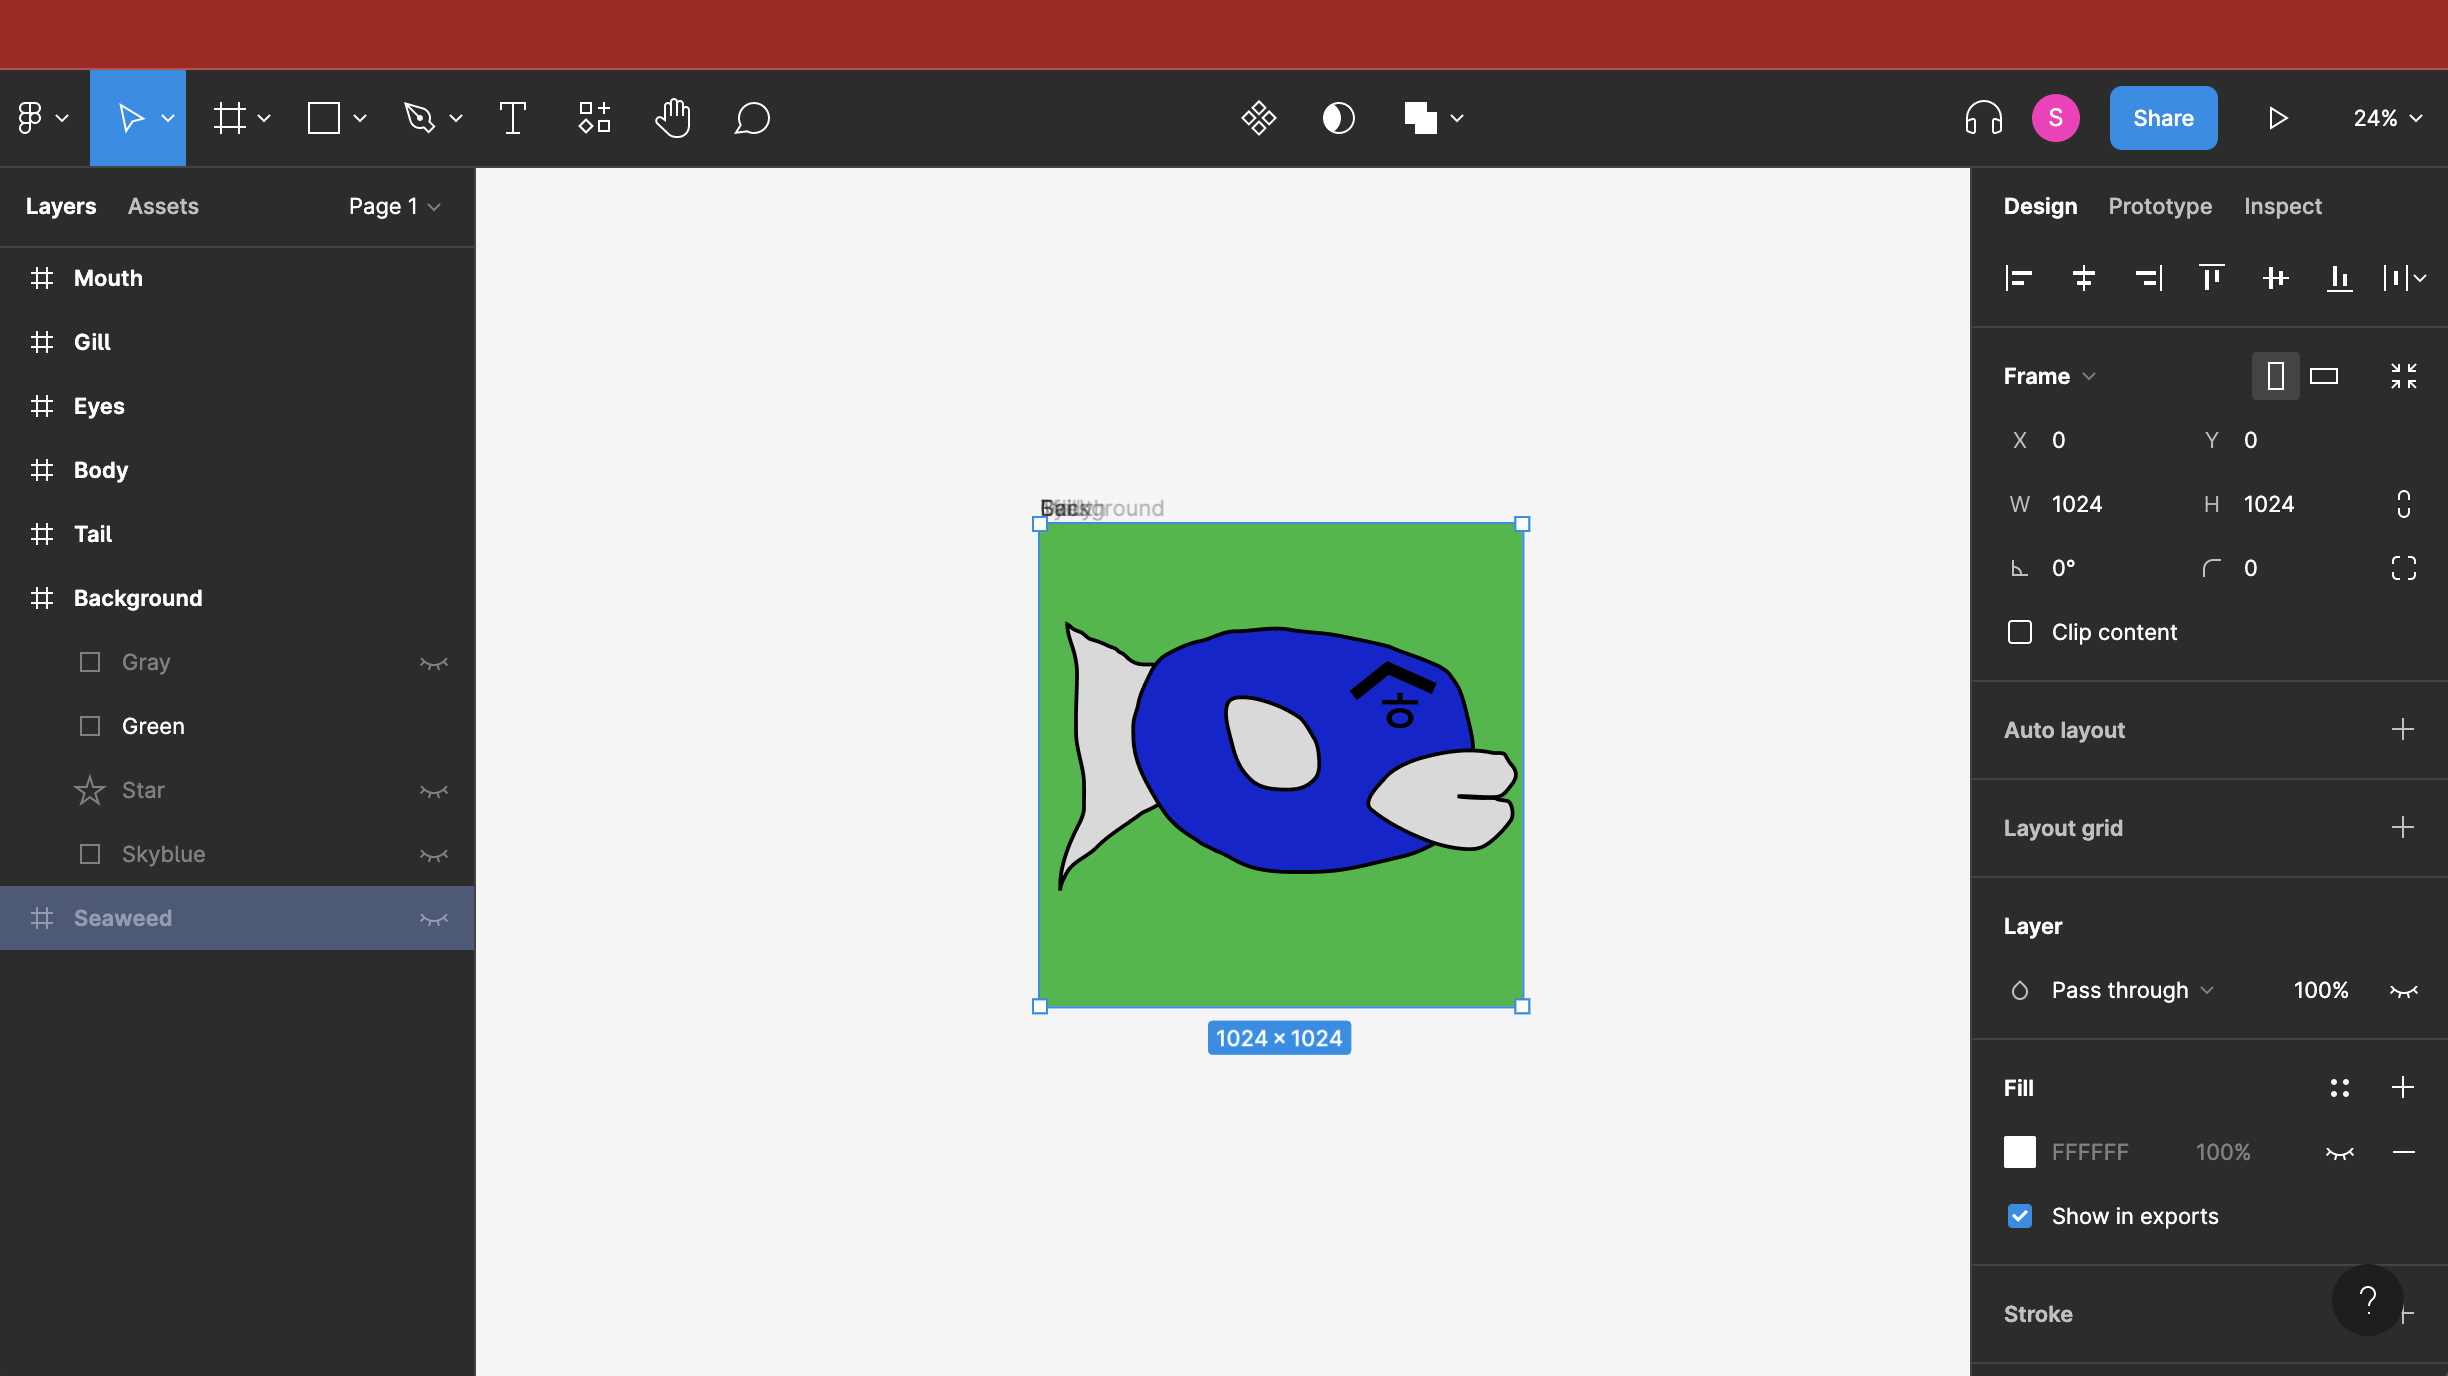Select the Hand tool
Image resolution: width=2448 pixels, height=1376 pixels.
[673, 118]
